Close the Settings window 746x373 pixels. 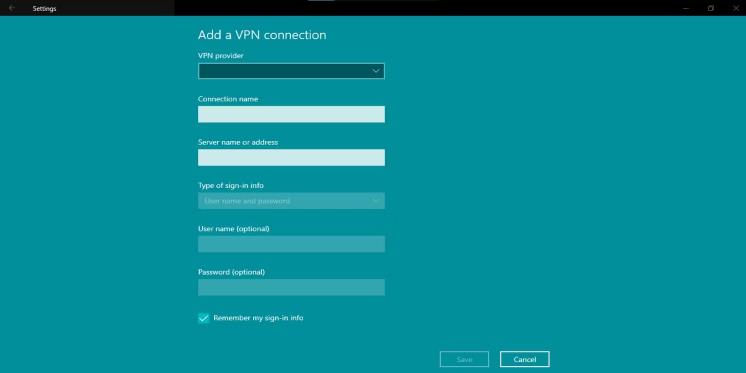[736, 8]
